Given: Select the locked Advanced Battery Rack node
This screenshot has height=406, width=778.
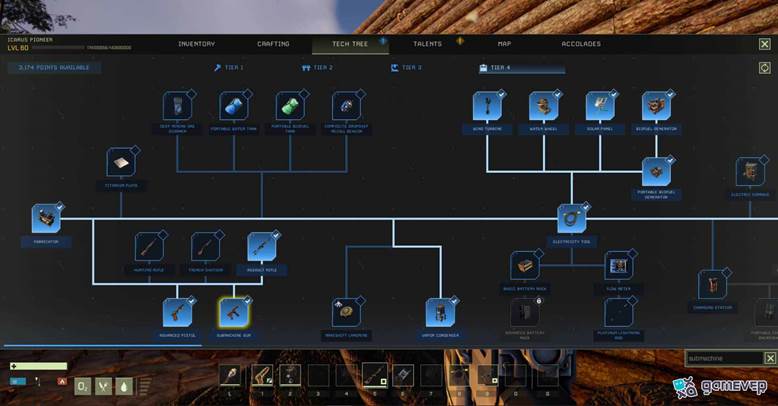Looking at the screenshot, I should pyautogui.click(x=525, y=313).
